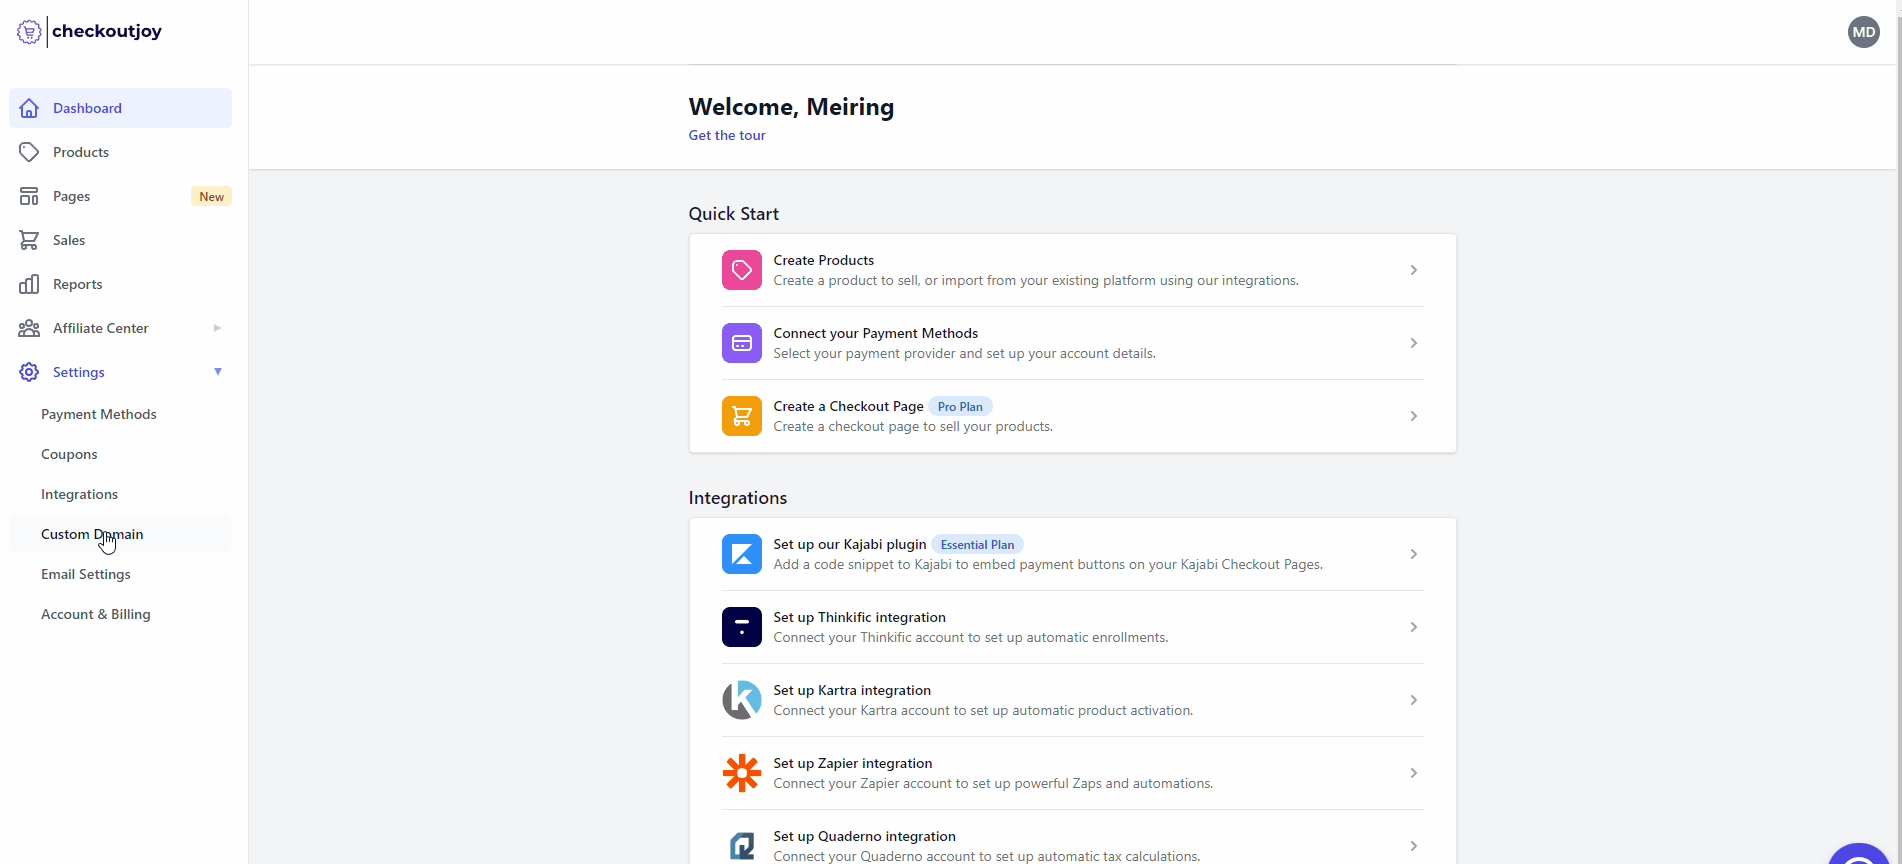Click the orange Checkout Page cart icon
Image resolution: width=1902 pixels, height=864 pixels.
pyautogui.click(x=741, y=416)
